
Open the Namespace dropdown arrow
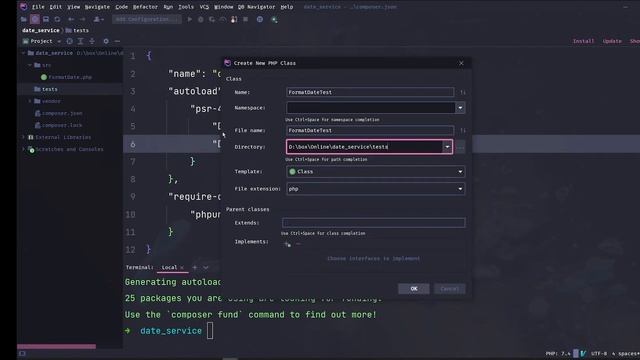(x=460, y=108)
